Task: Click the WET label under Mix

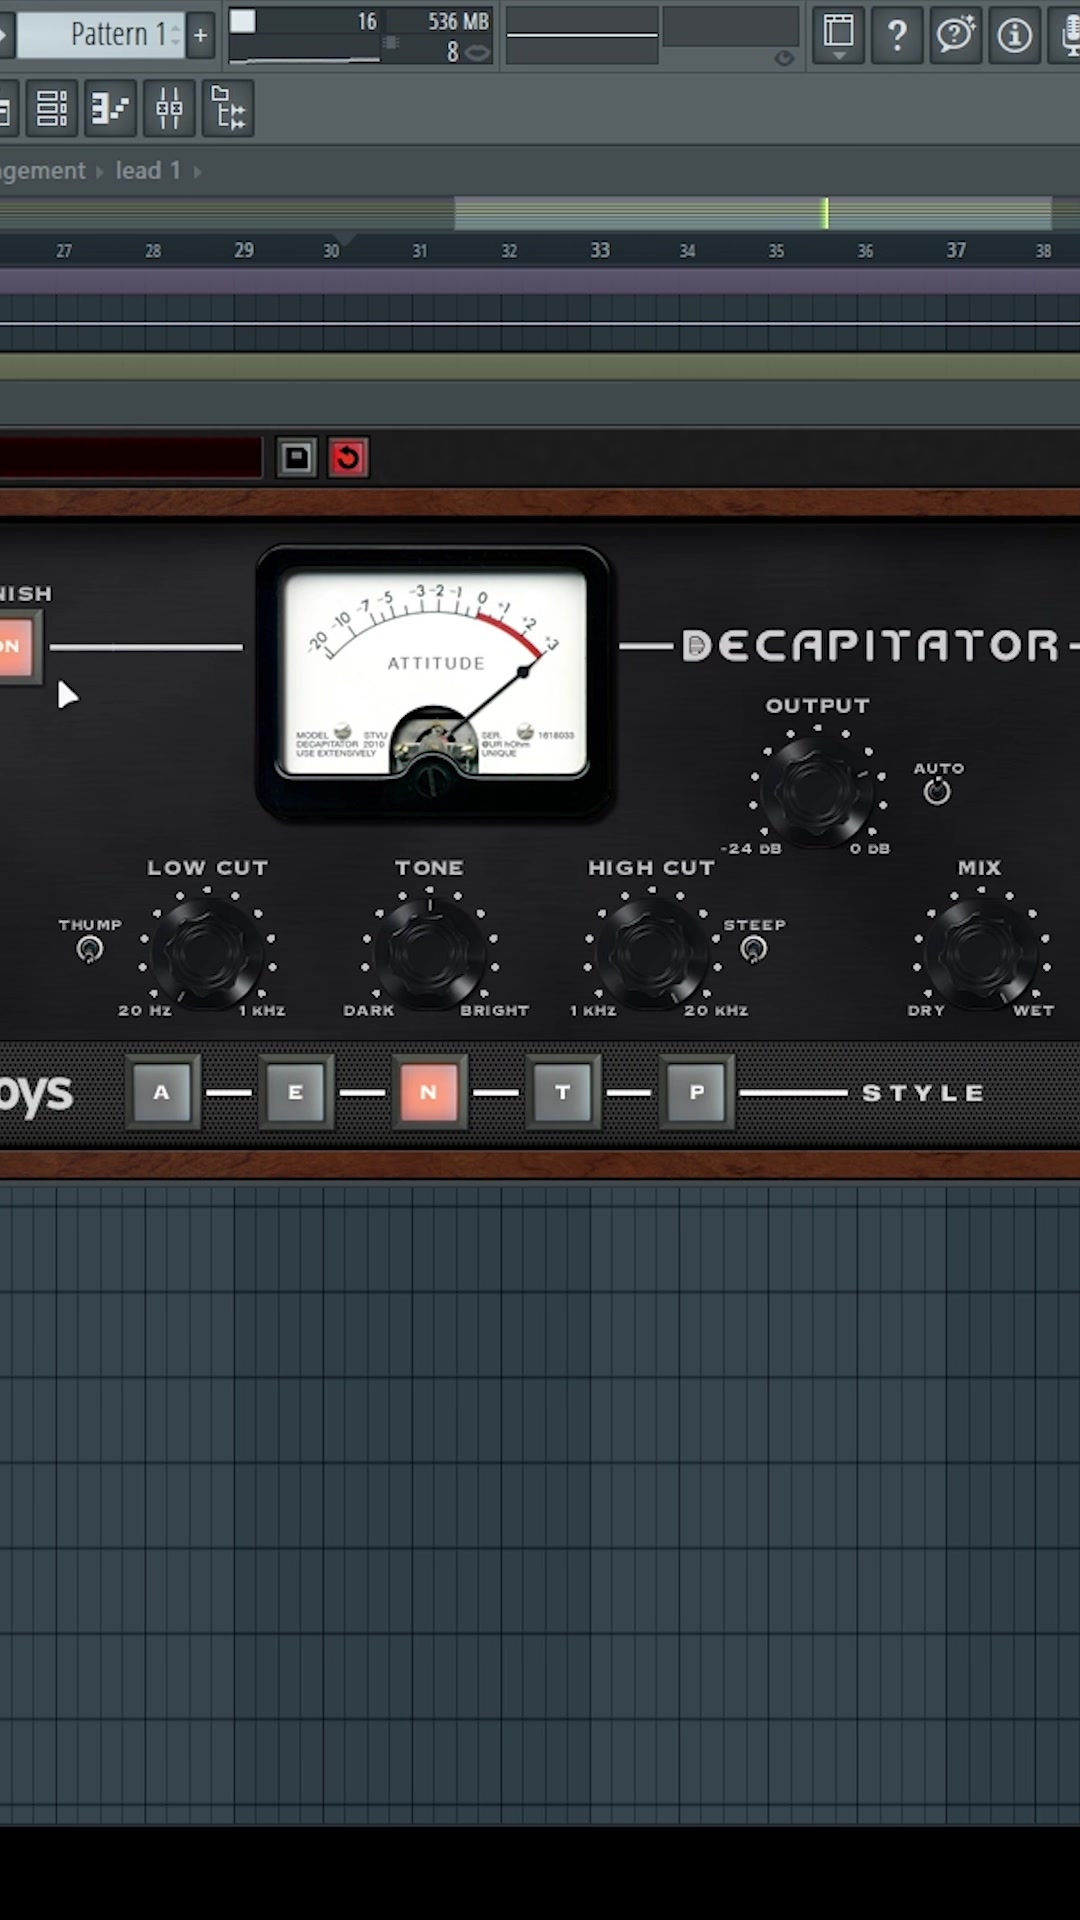Action: [1034, 1010]
